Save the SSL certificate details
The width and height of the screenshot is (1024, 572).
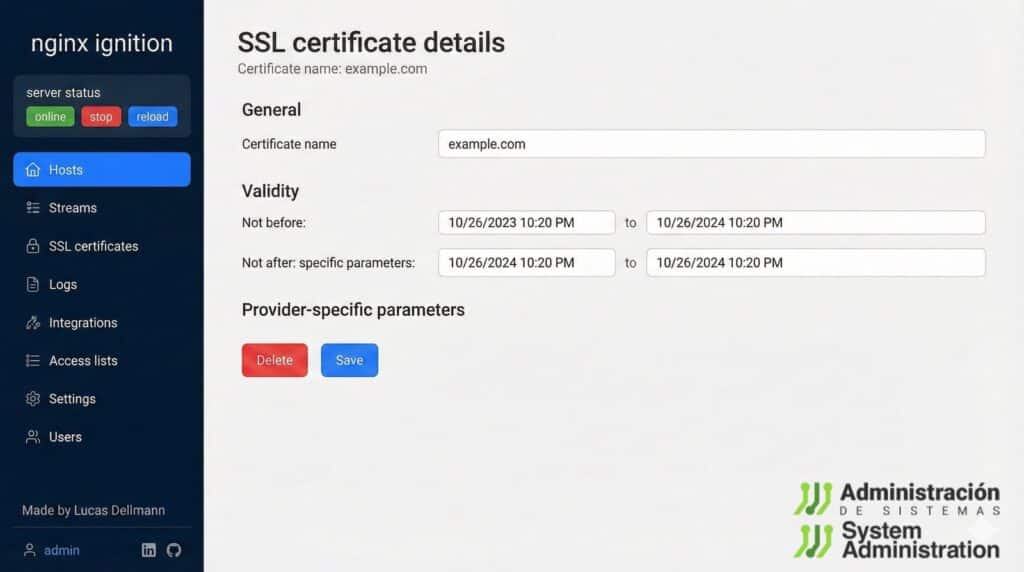[x=349, y=360]
